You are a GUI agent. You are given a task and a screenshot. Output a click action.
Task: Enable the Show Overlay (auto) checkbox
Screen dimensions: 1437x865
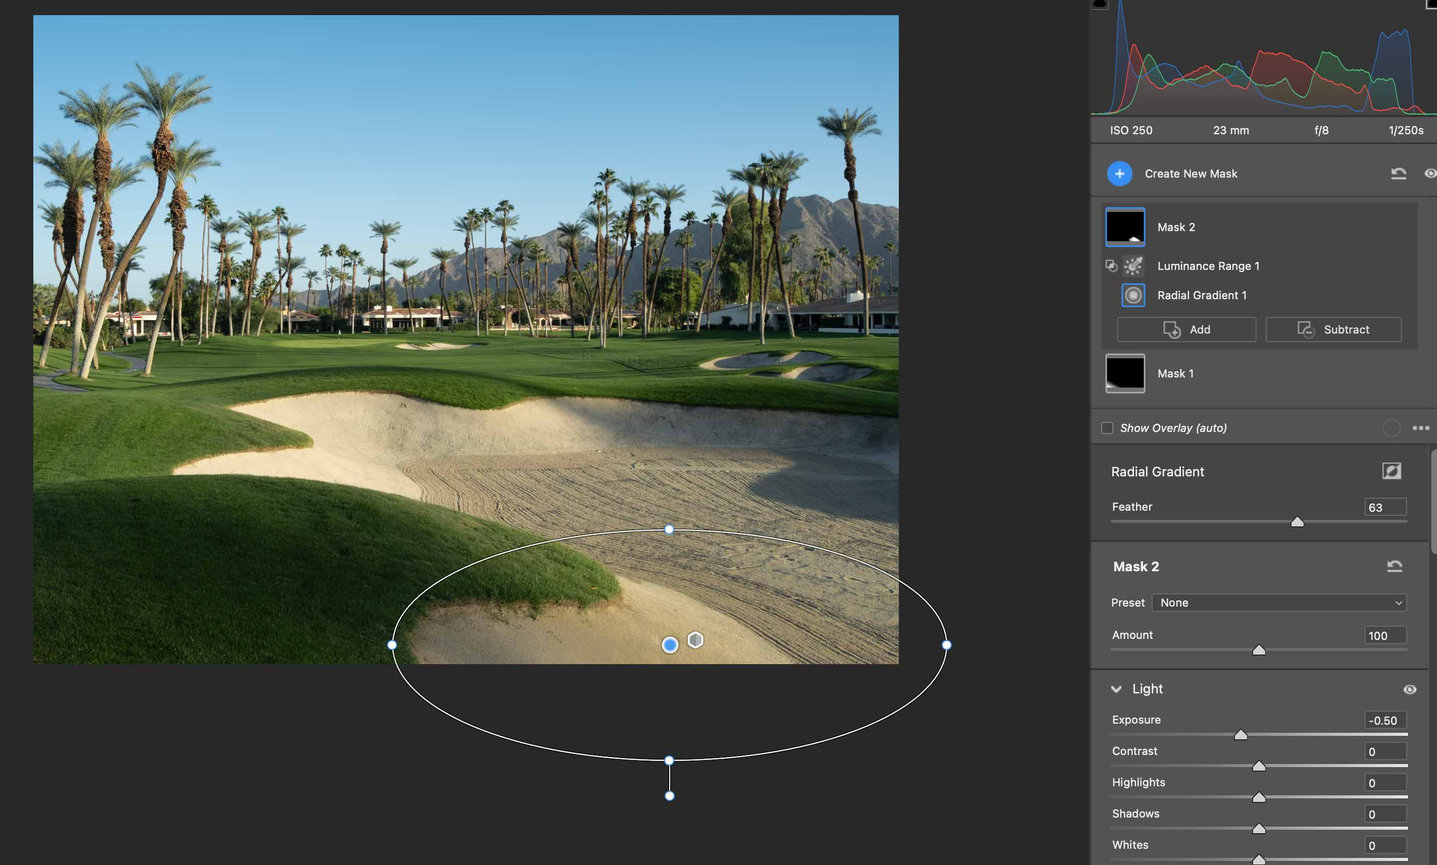[1107, 428]
